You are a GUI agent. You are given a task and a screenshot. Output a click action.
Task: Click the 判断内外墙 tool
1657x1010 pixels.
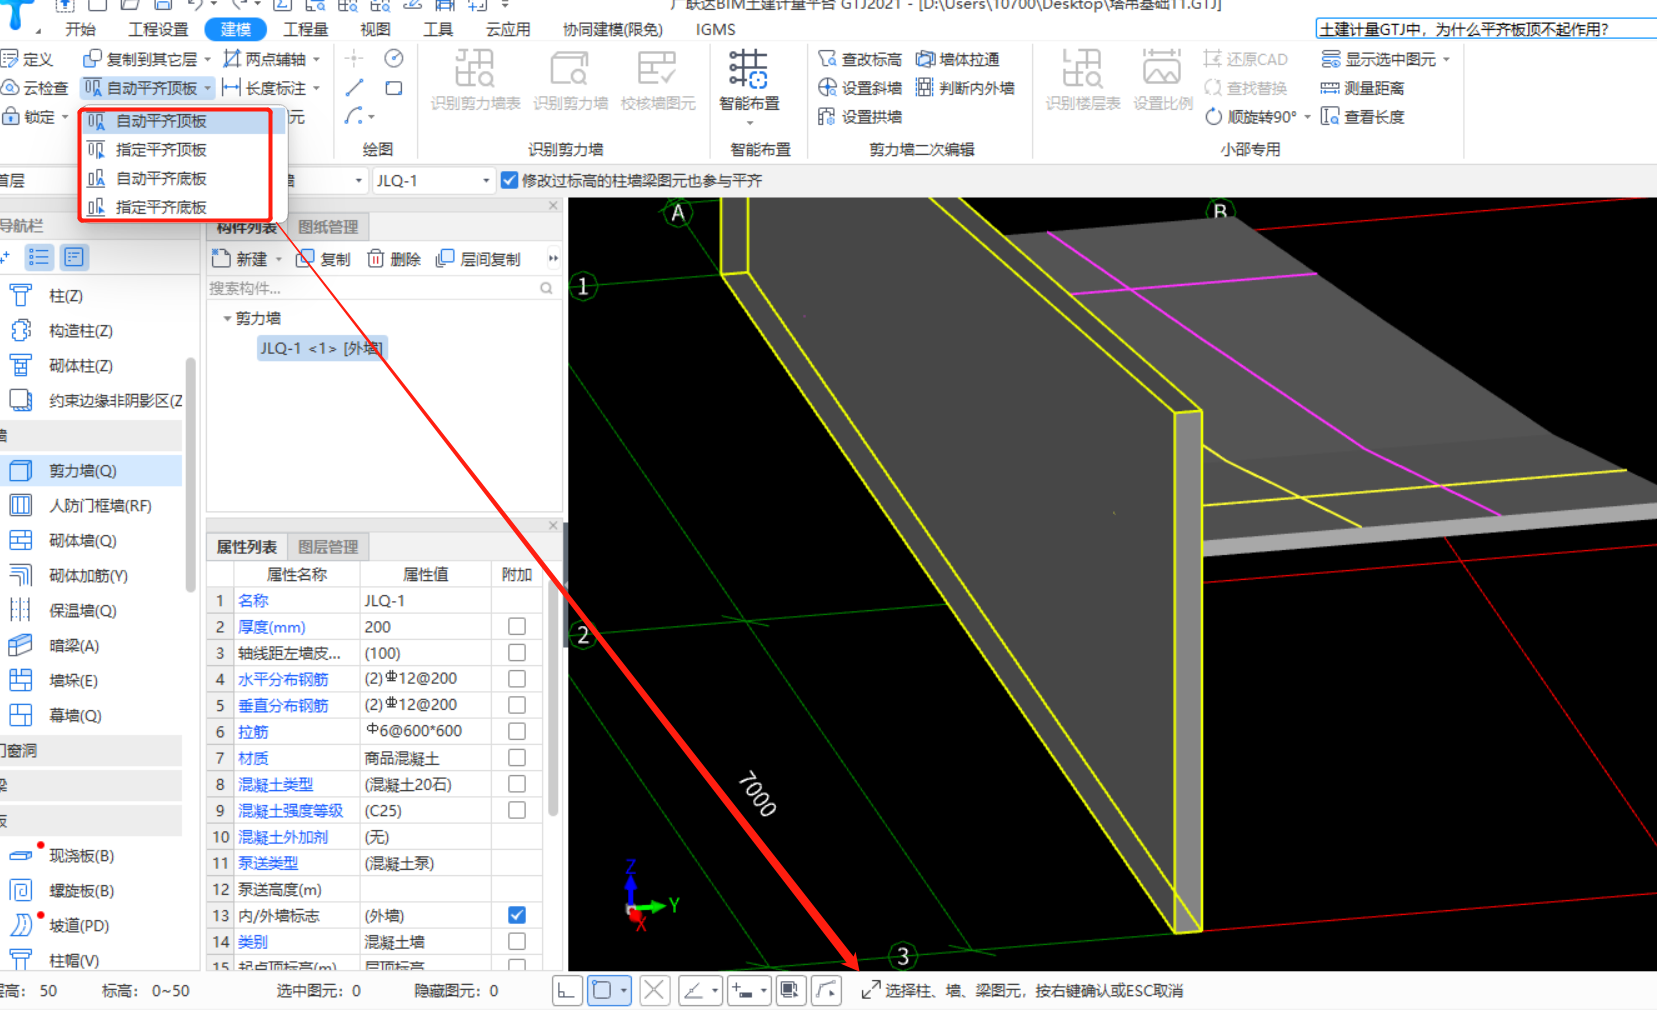tap(965, 88)
